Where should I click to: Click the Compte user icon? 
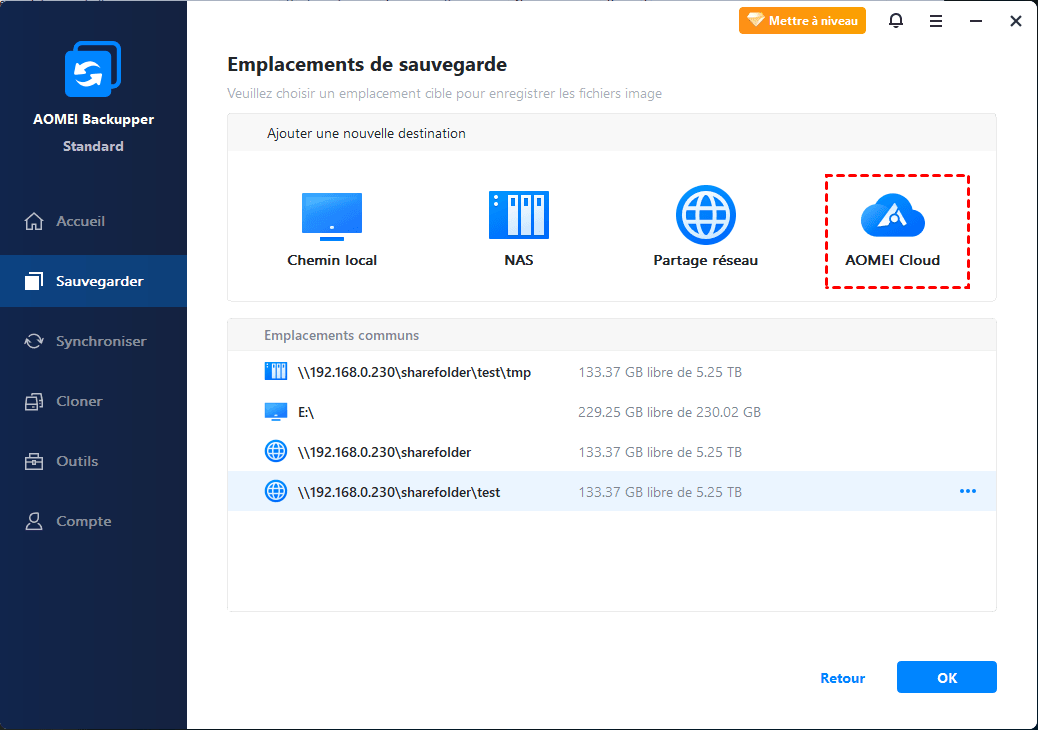tap(34, 521)
